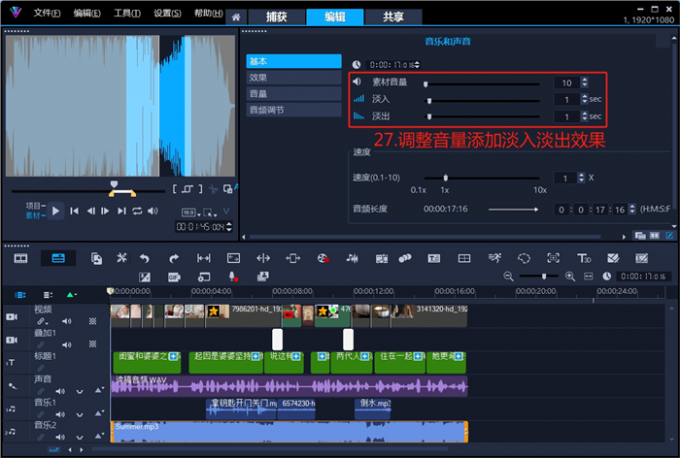The height and width of the screenshot is (458, 680).
Task: Open the record/capture option tool
Action: click(323, 258)
